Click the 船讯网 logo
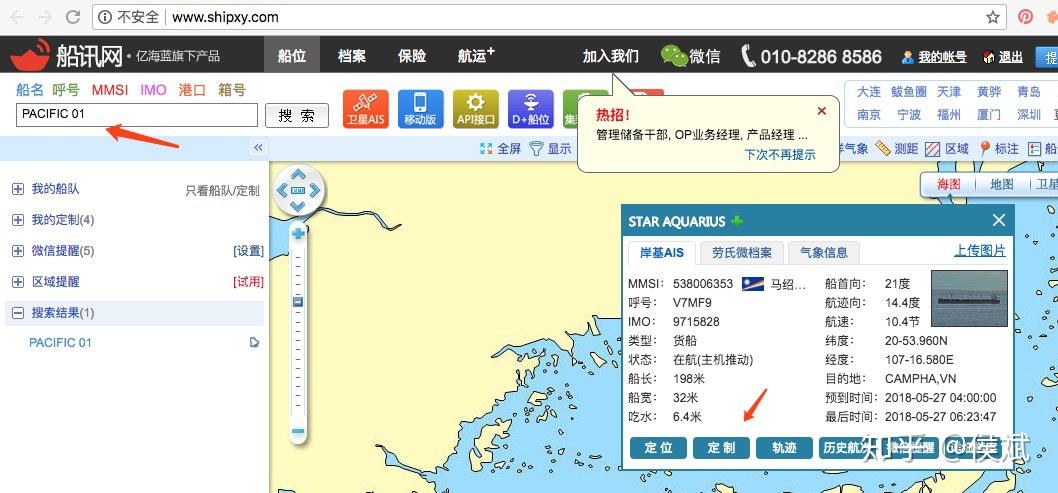Viewport: 1058px width, 493px height. [x=66, y=55]
